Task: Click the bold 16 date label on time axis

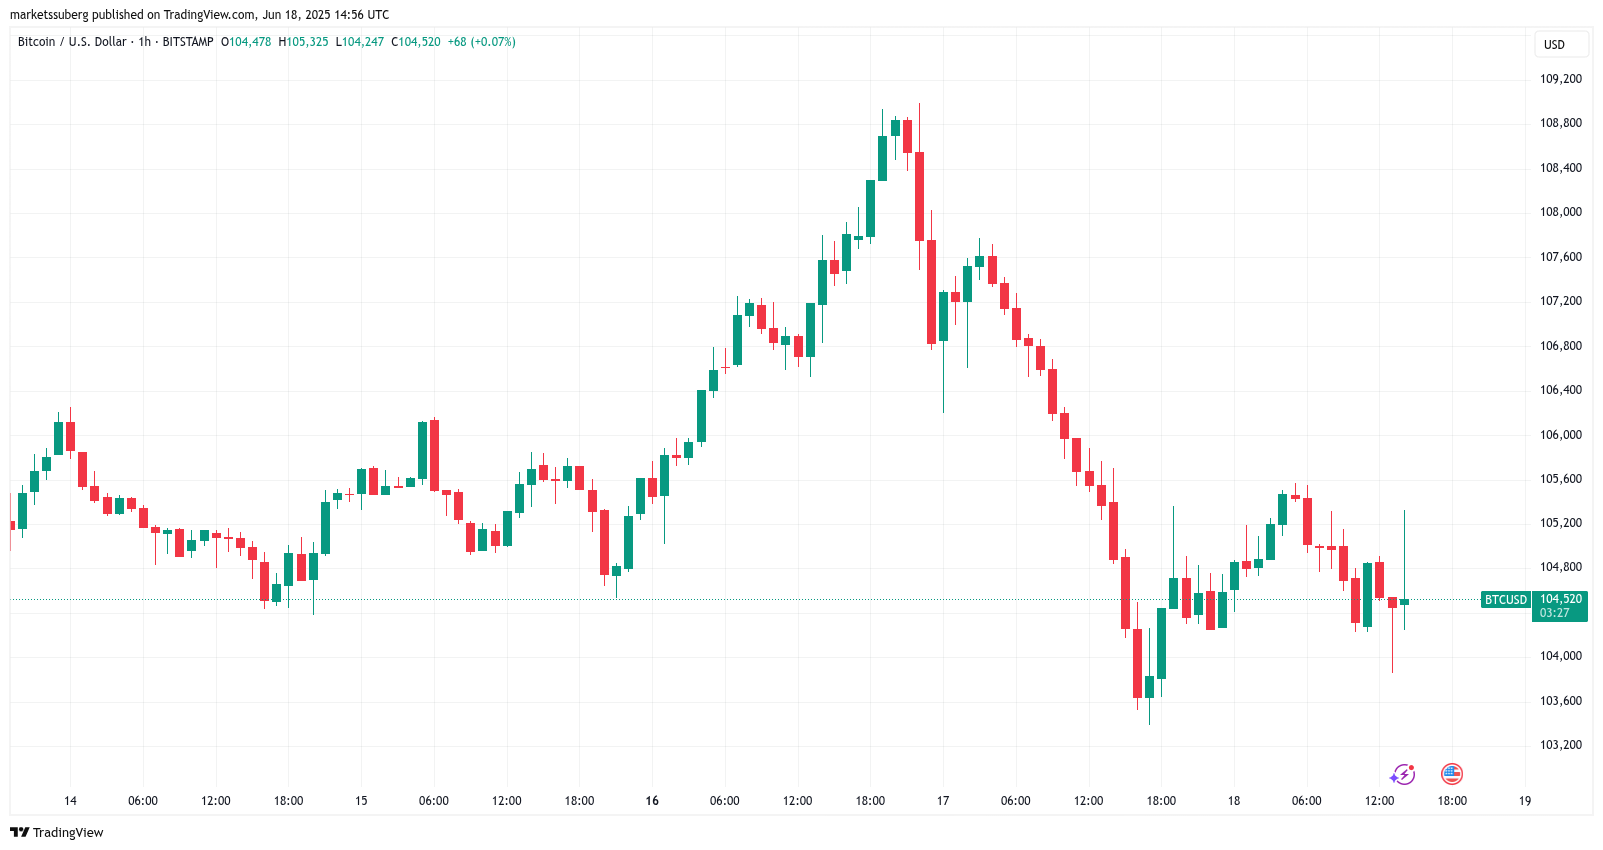Action: (652, 801)
